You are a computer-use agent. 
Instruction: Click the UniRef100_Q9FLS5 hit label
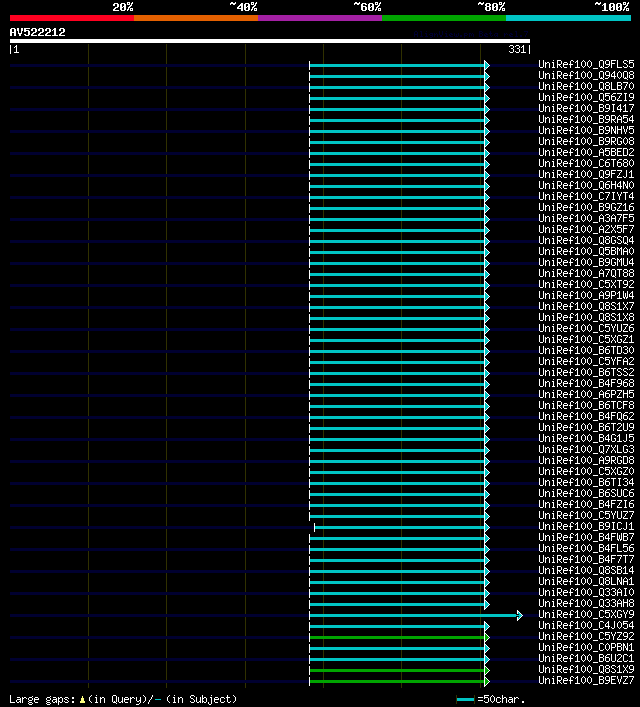pyautogui.click(x=586, y=64)
